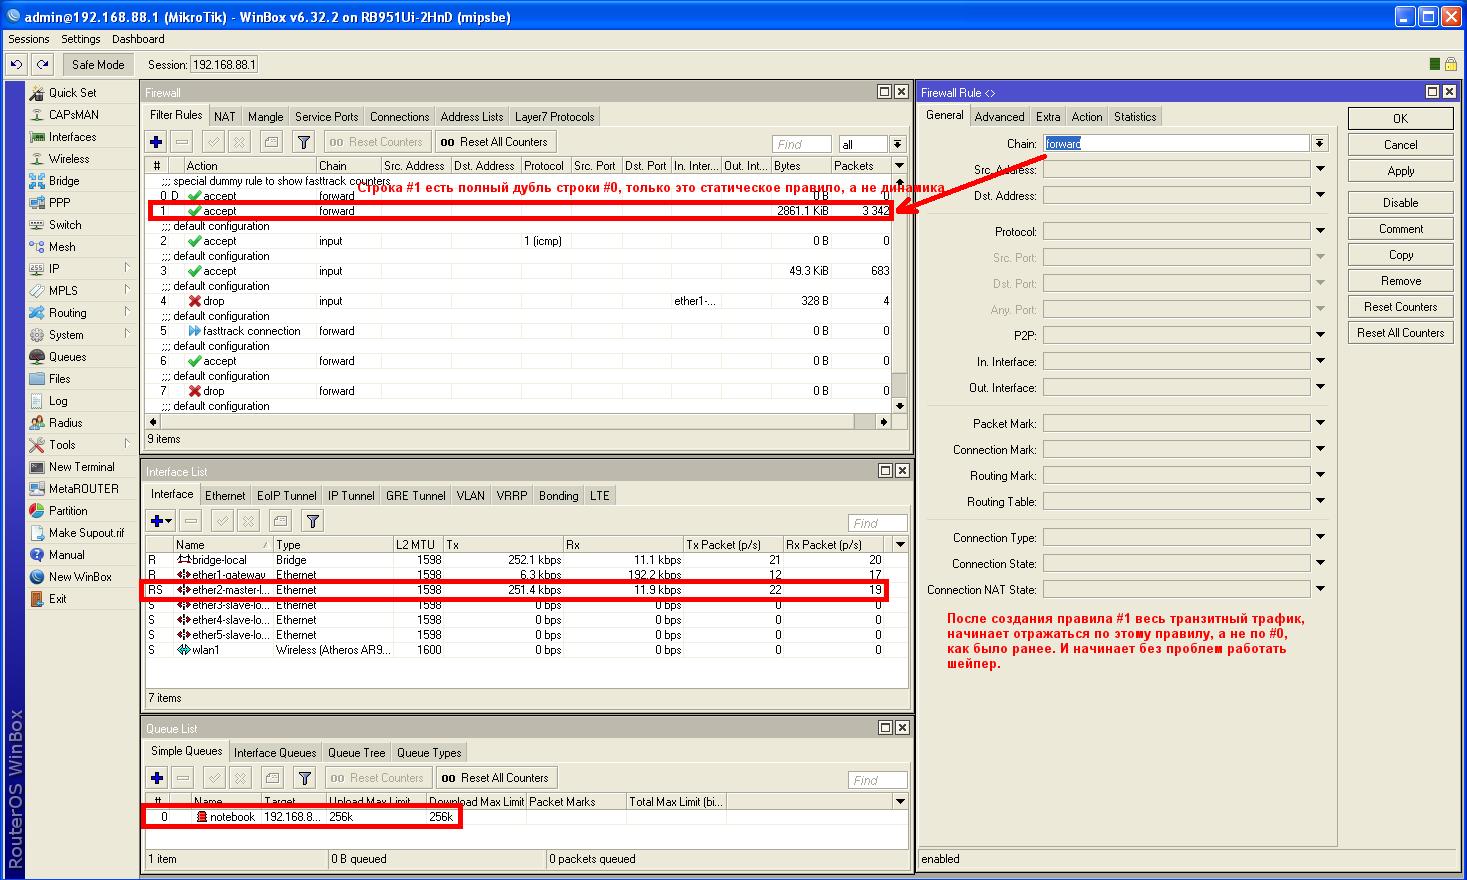The width and height of the screenshot is (1467, 880).
Task: Expand the MPLS submenu in the sidebar
Action: pyautogui.click(x=127, y=290)
